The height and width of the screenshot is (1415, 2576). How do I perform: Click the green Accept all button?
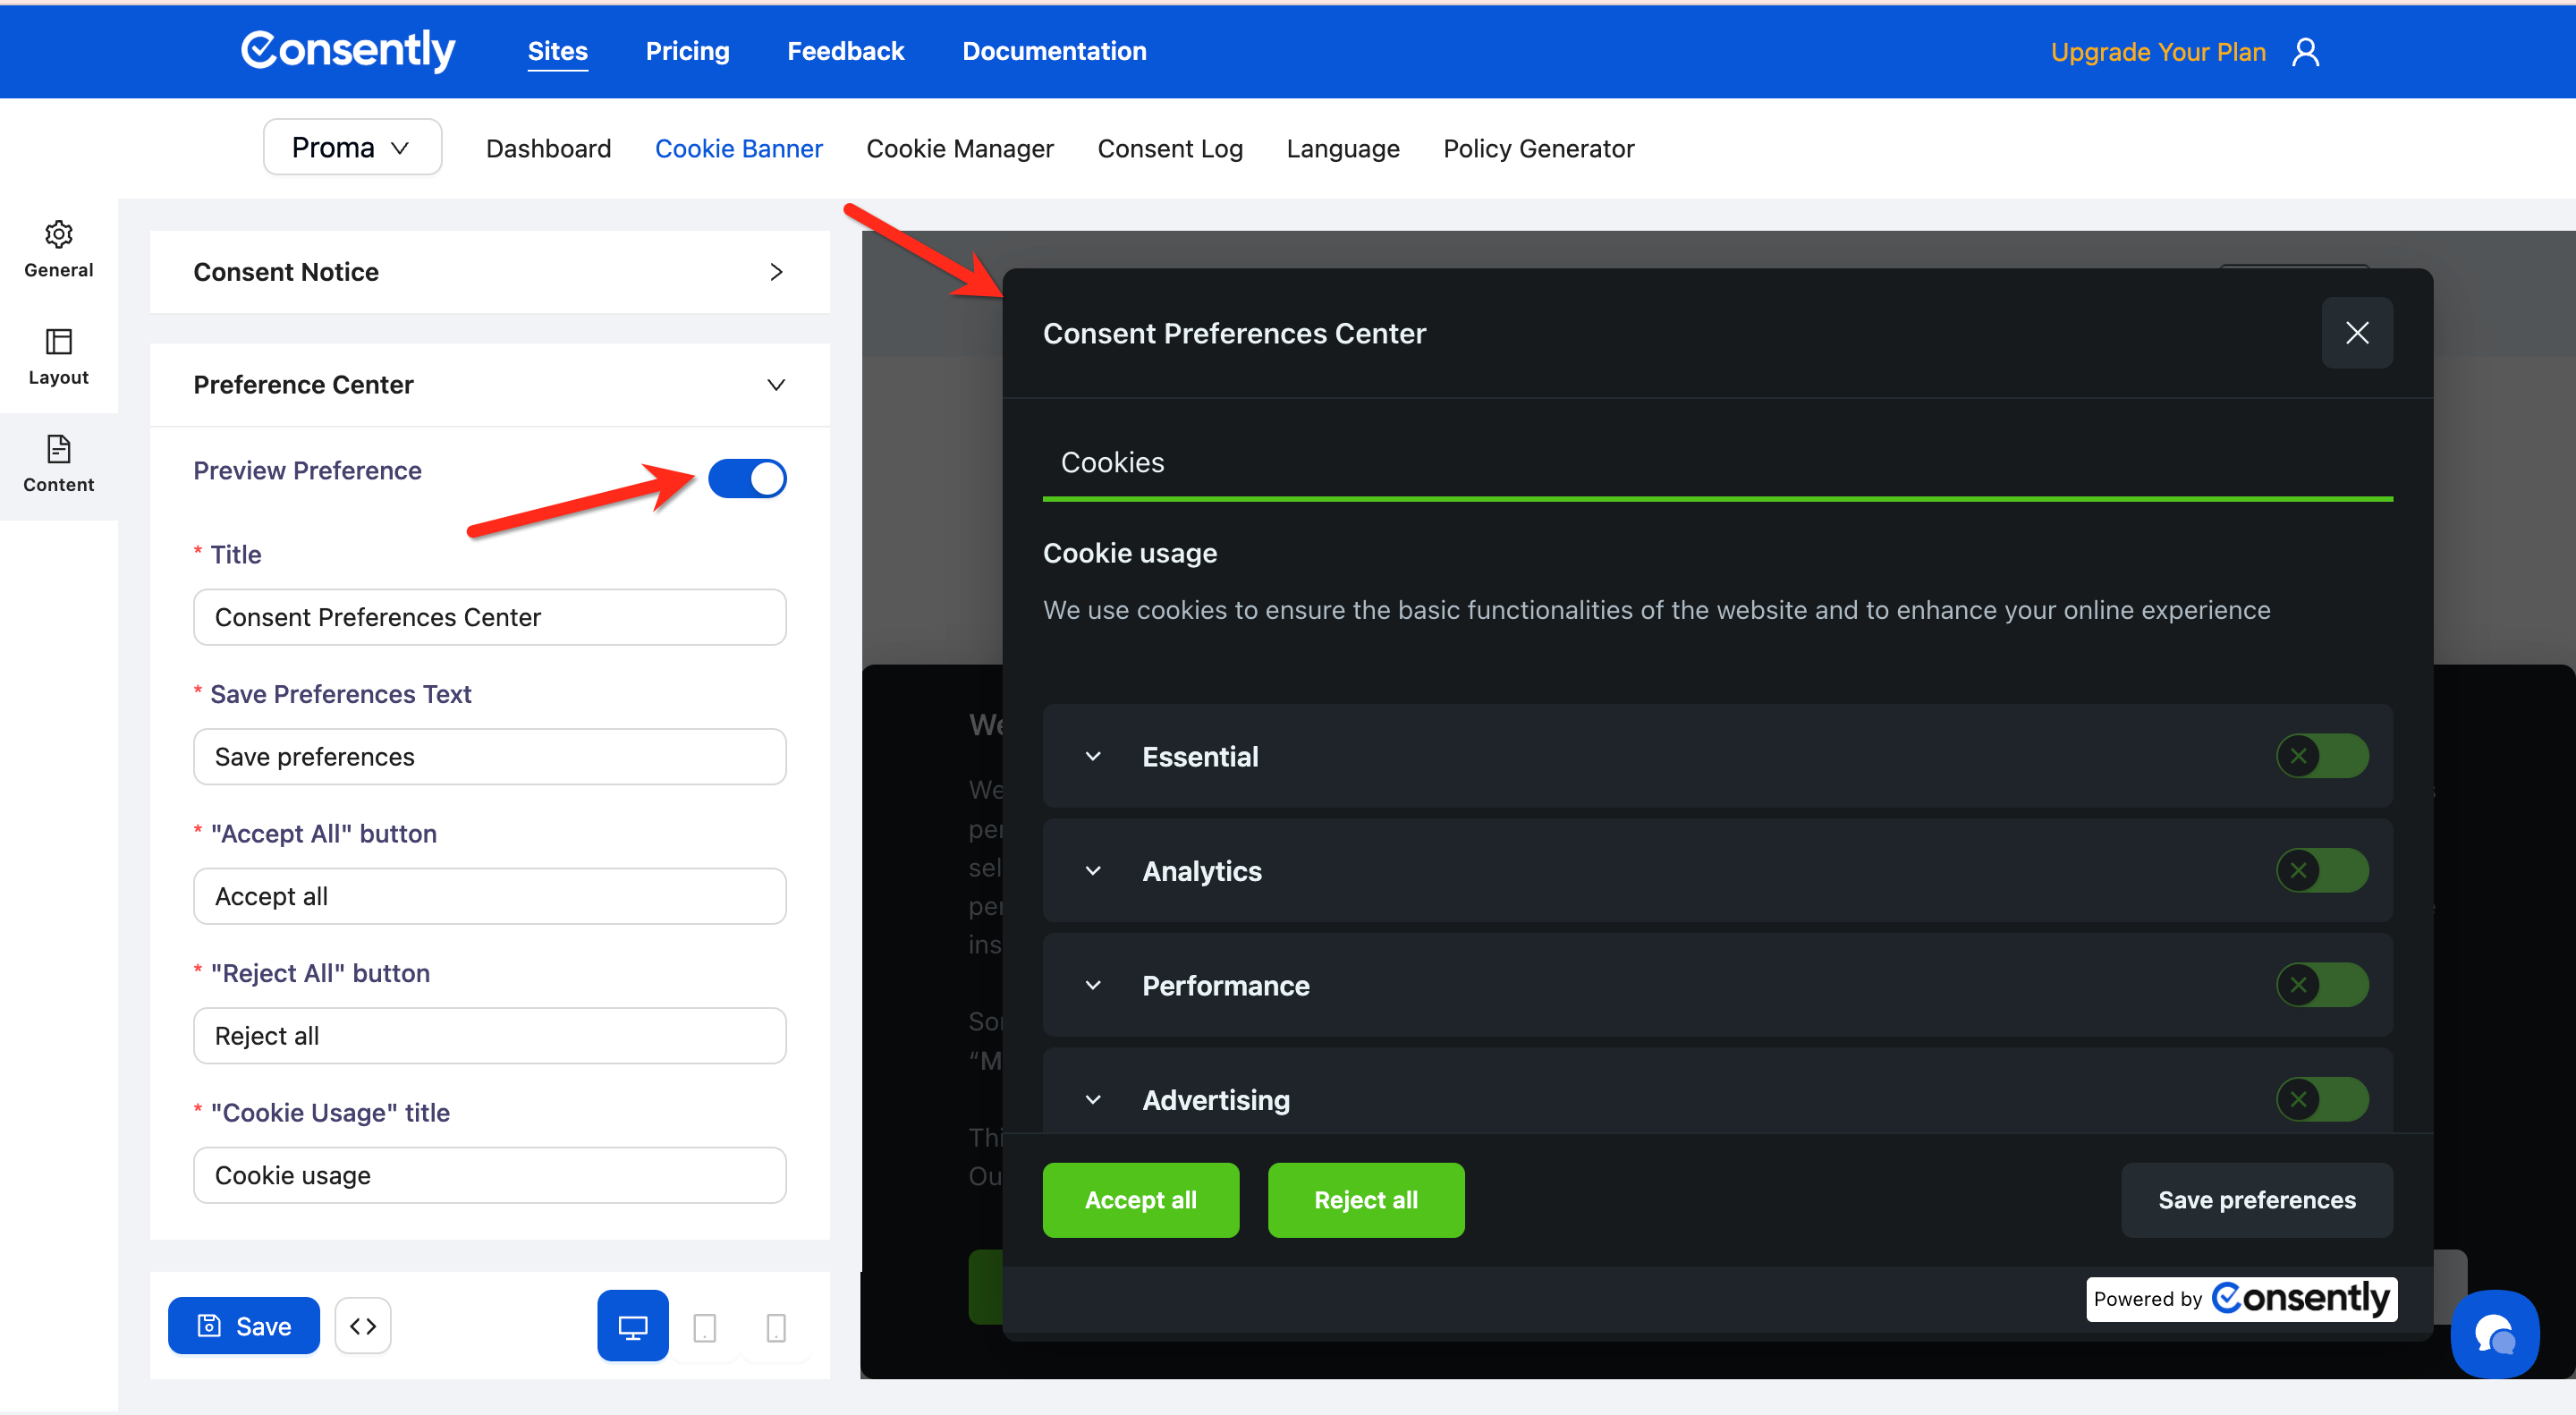pyautogui.click(x=1140, y=1199)
